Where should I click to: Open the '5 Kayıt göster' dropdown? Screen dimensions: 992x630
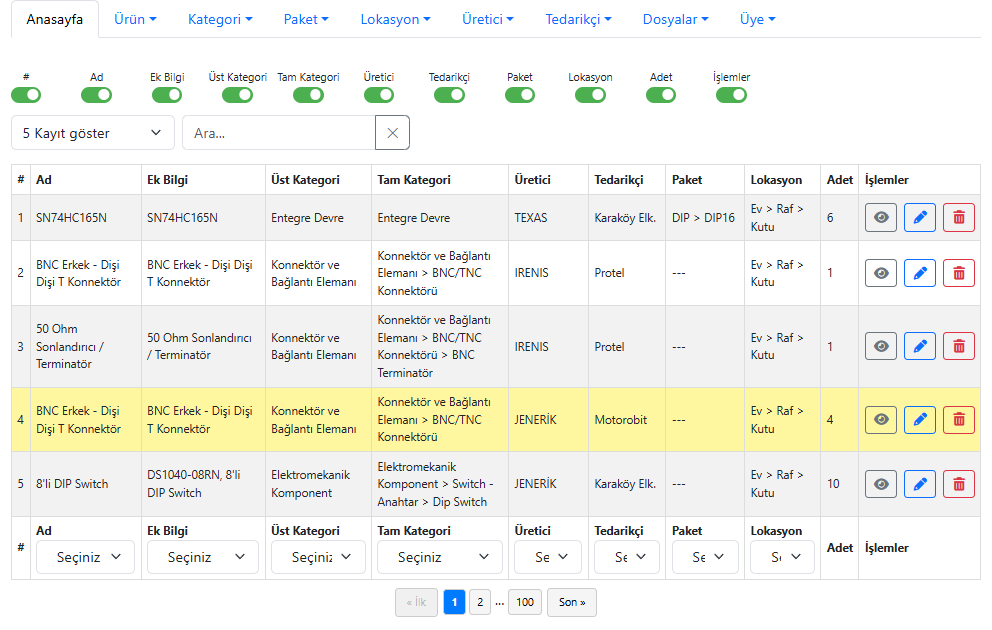pos(92,133)
